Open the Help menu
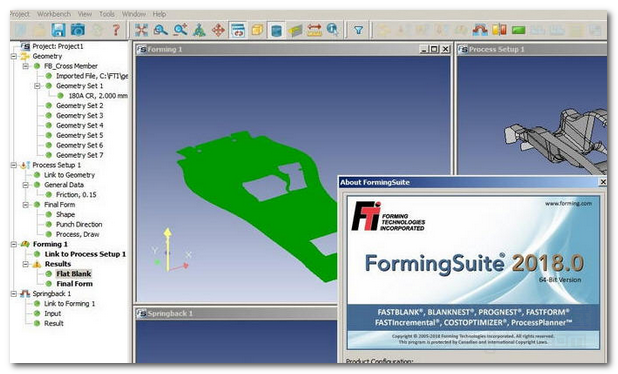The image size is (618, 374). [x=159, y=14]
